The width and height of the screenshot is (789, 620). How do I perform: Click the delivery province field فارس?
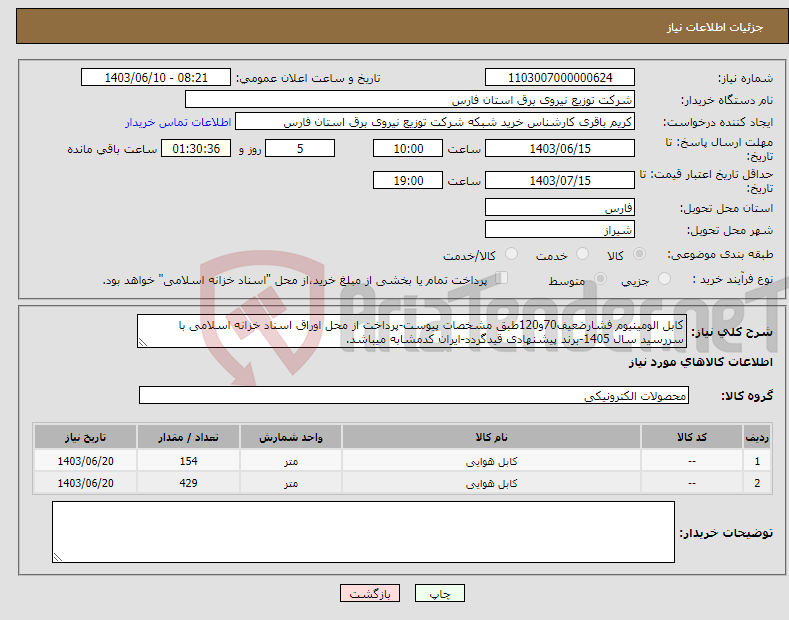click(x=560, y=207)
